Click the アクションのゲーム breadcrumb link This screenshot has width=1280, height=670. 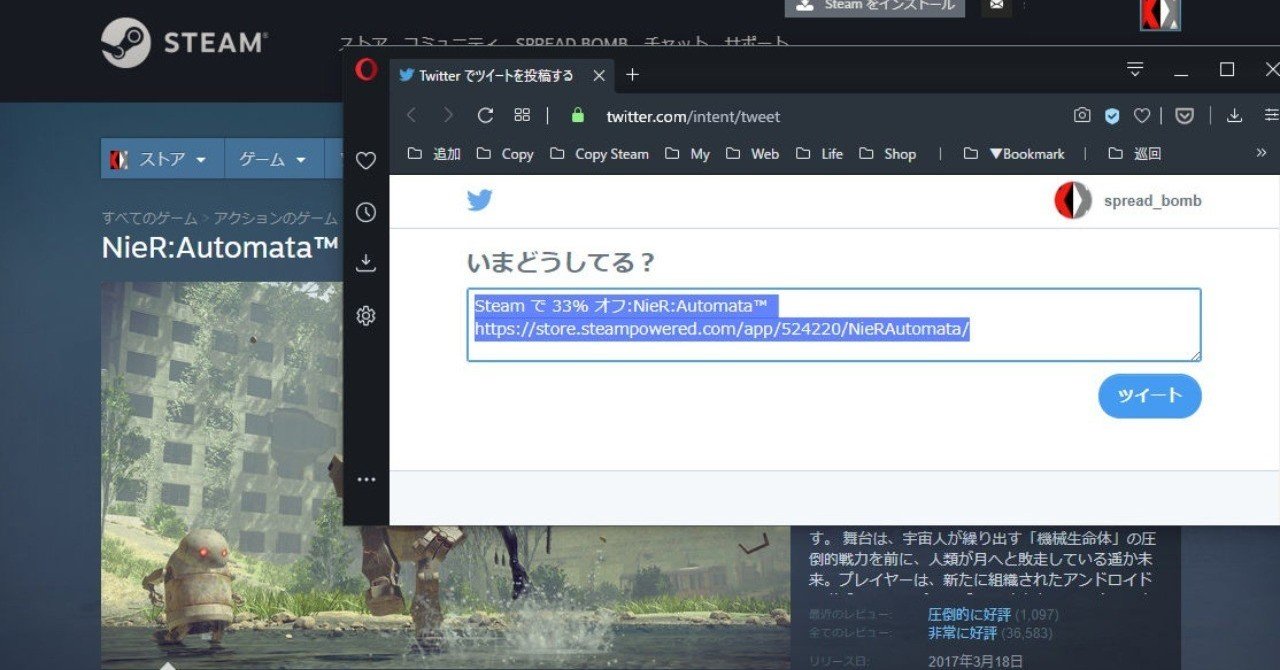(276, 217)
